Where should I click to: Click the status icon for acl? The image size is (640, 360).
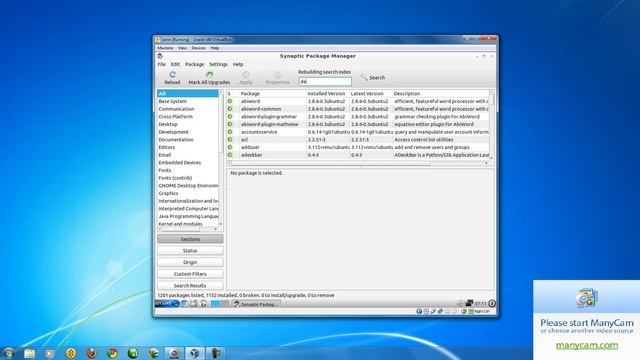(x=230, y=139)
